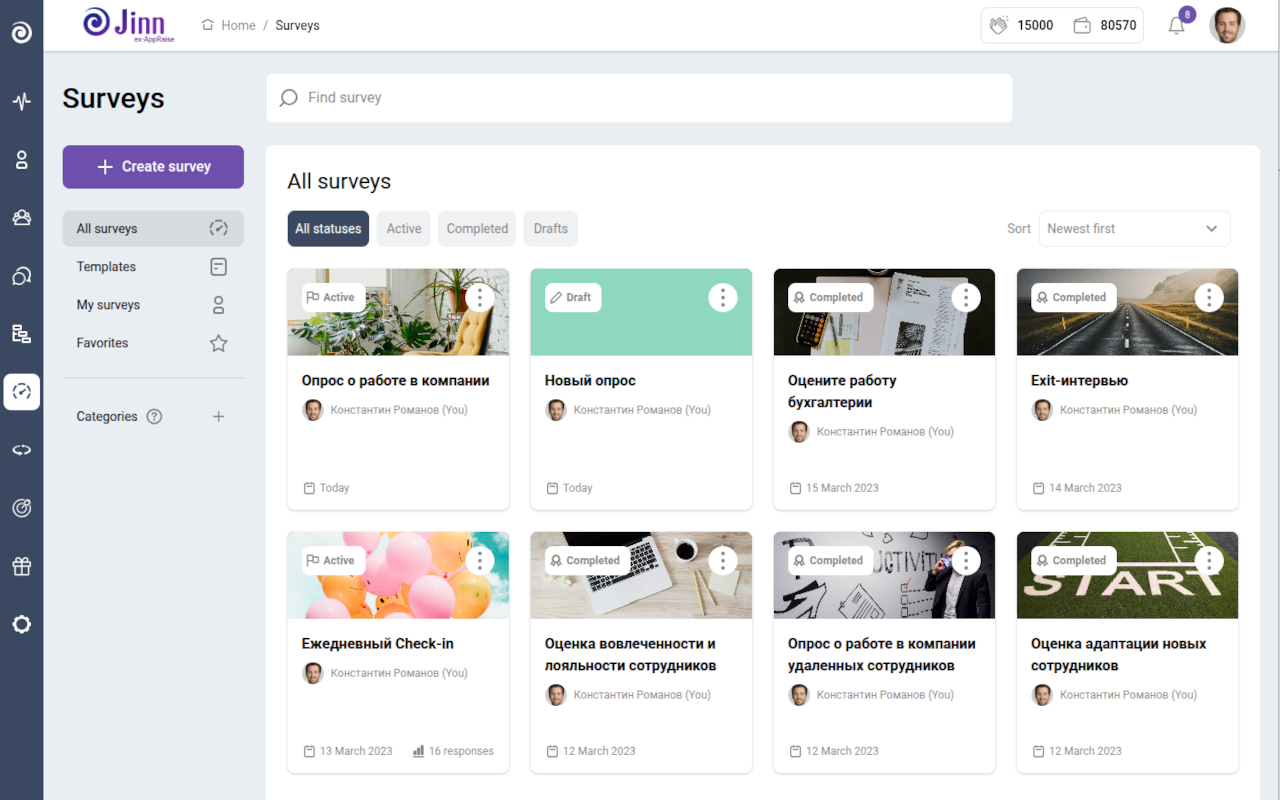The height and width of the screenshot is (800, 1280).
Task: Open the Home breadcrumb link
Action: [236, 25]
